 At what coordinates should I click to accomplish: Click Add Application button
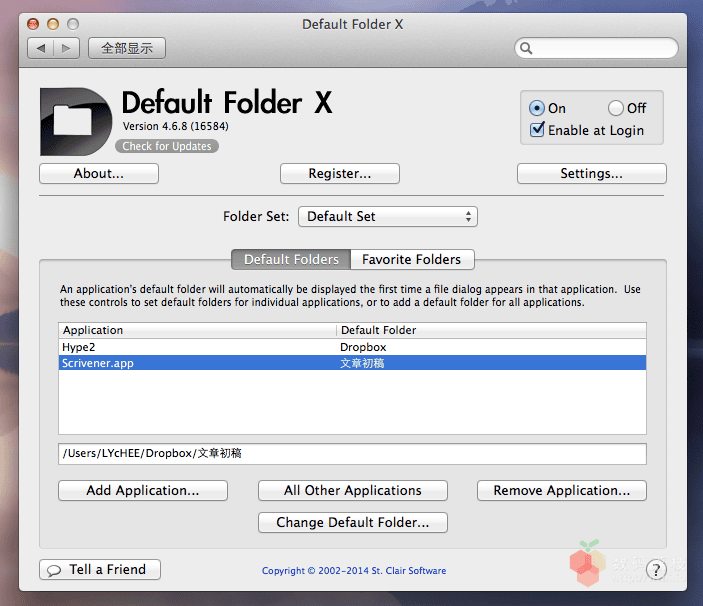tap(143, 490)
